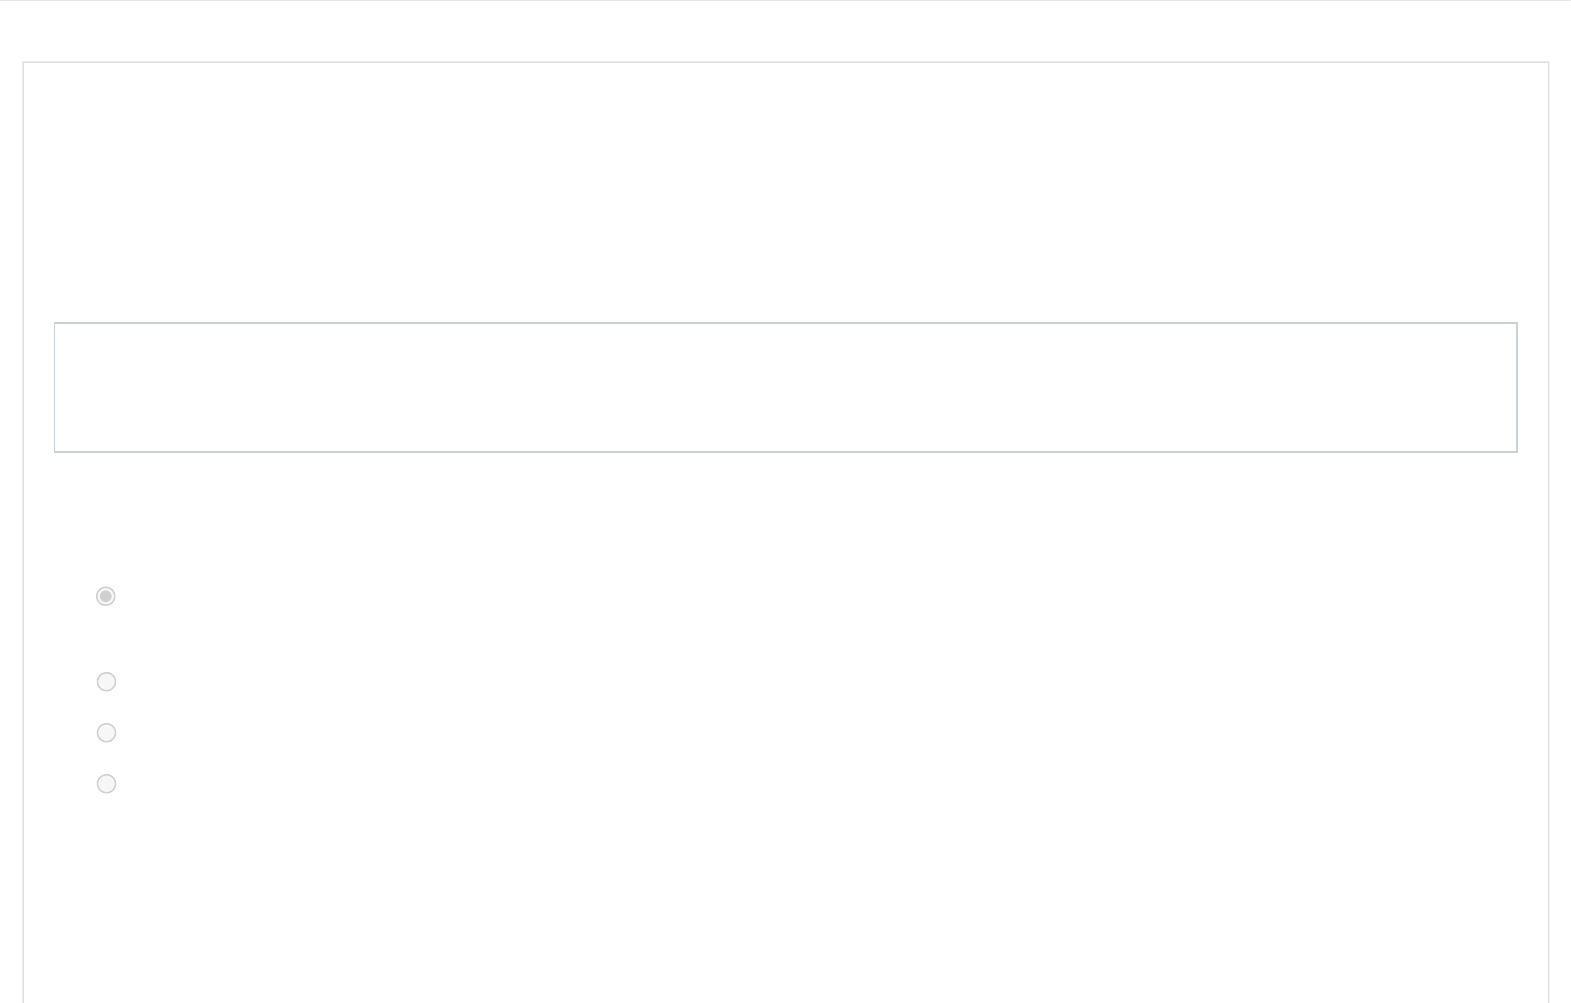Select the radio directly below the checked one
This screenshot has height=1003, width=1571.
click(106, 682)
